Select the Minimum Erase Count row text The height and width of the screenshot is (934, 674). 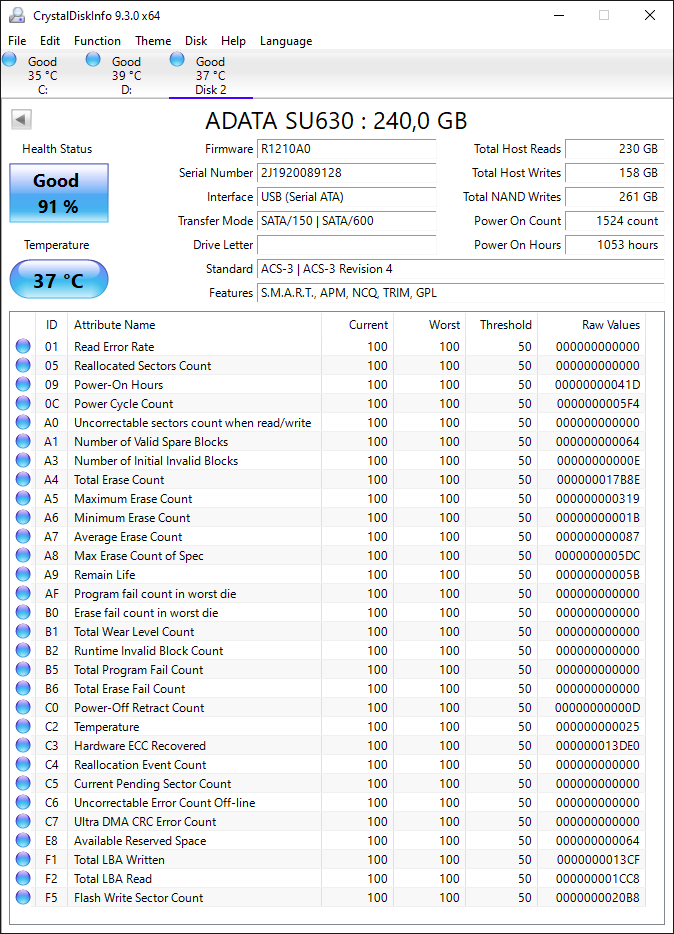pos(132,518)
